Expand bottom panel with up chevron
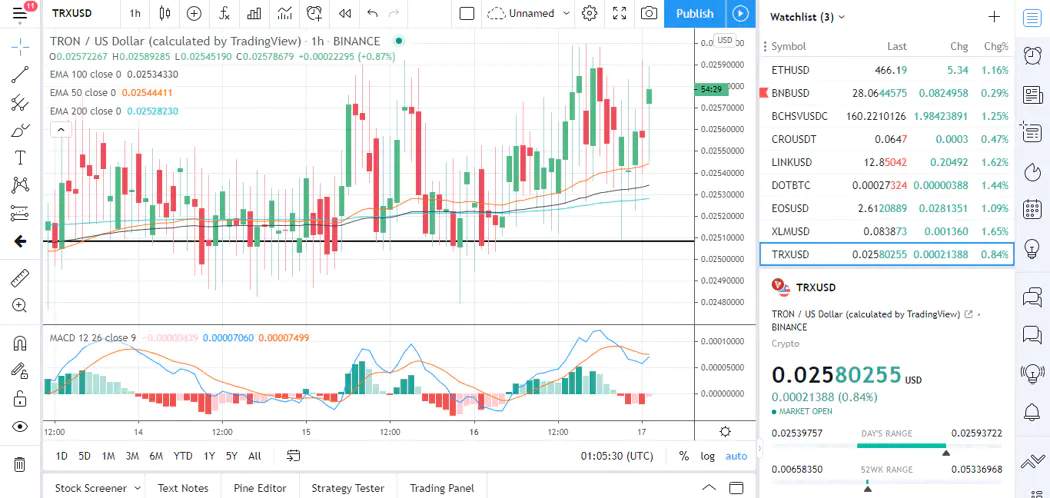The height and width of the screenshot is (498, 1050). (708, 487)
